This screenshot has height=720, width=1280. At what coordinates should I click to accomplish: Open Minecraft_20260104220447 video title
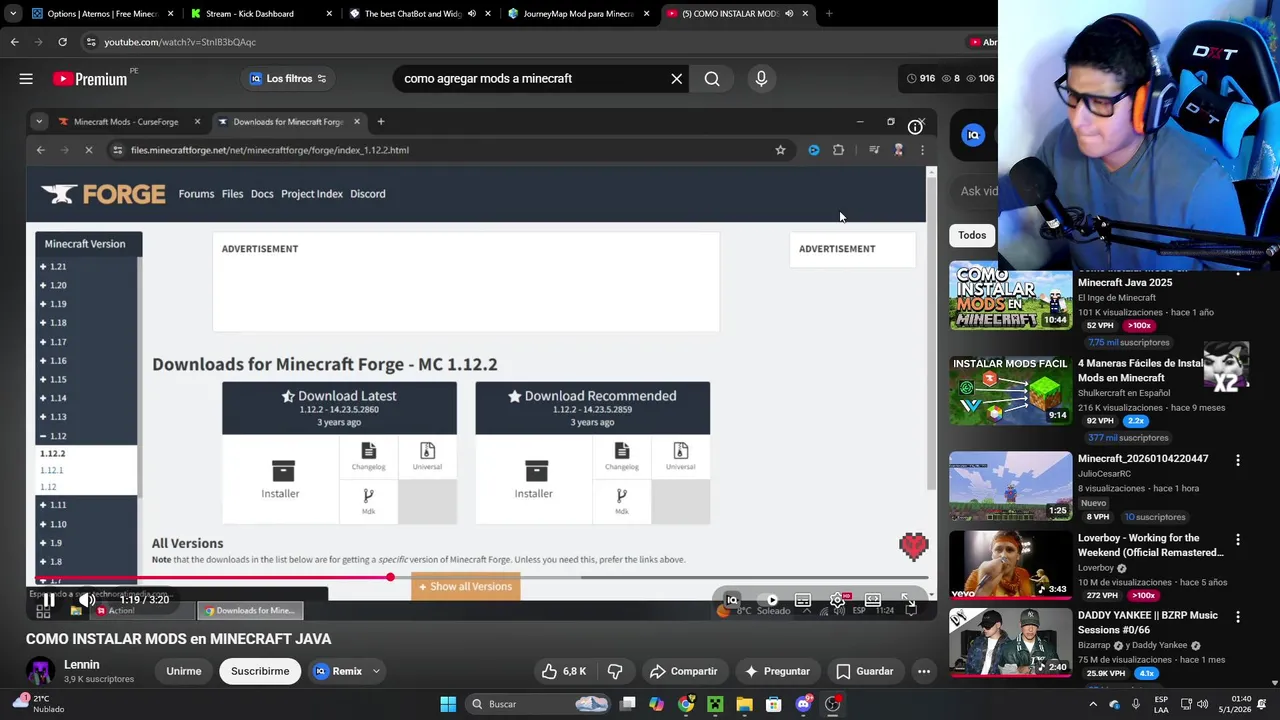1143,459
